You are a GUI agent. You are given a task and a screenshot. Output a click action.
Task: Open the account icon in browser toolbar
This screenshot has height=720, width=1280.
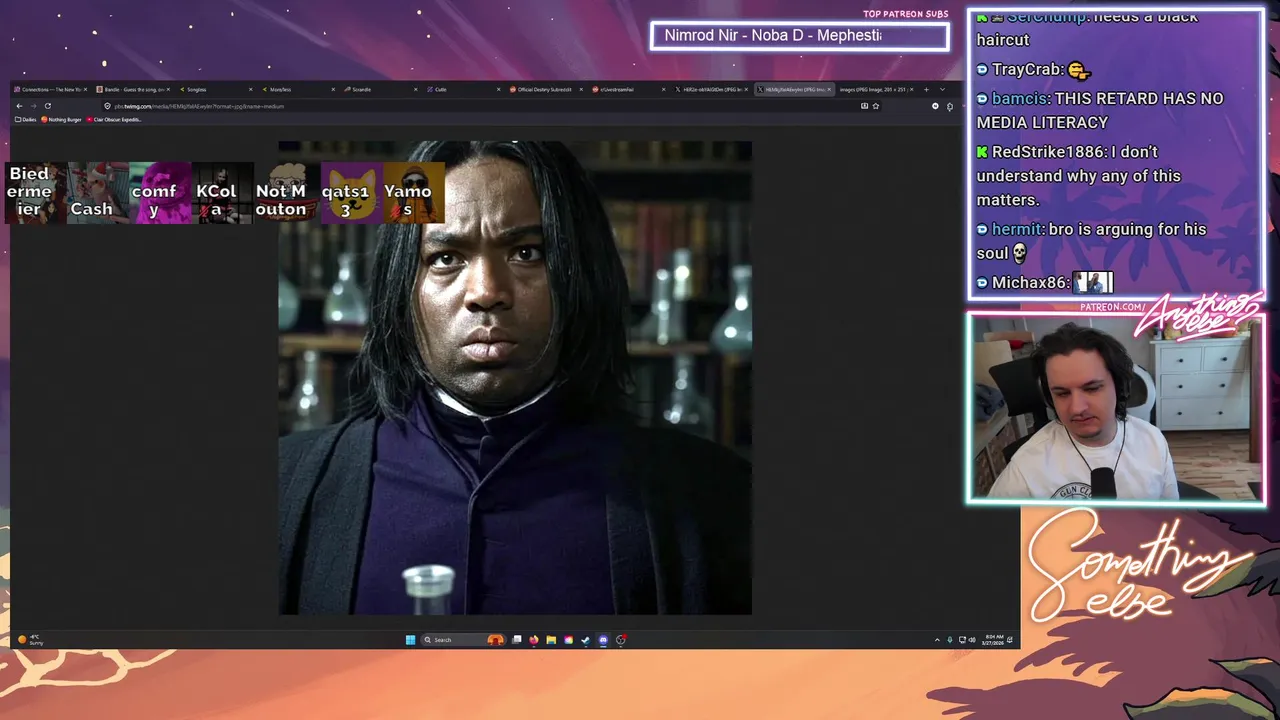[935, 106]
